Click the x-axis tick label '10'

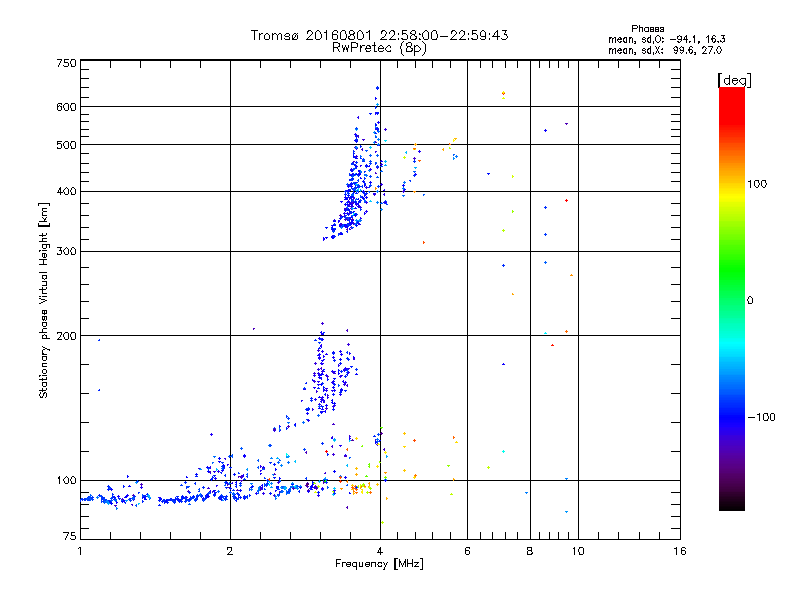pyautogui.click(x=578, y=551)
